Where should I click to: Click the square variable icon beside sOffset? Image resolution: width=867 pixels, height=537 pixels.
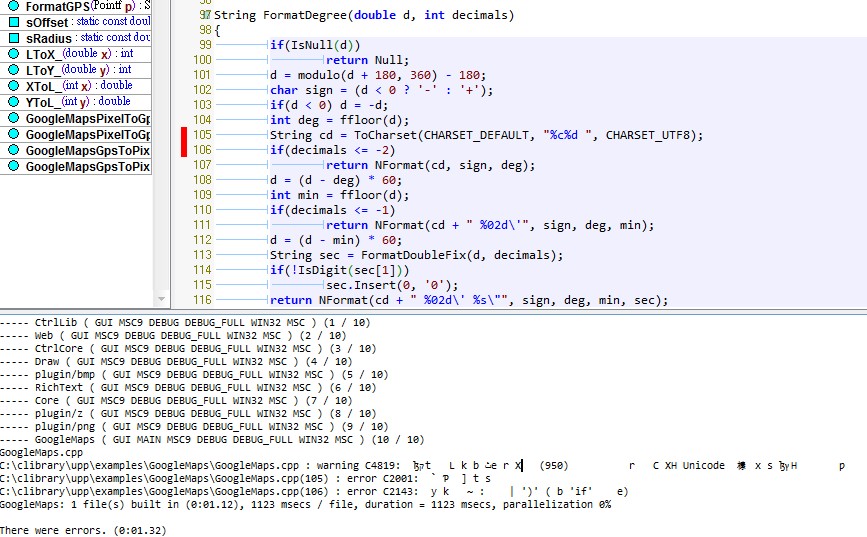(x=13, y=21)
